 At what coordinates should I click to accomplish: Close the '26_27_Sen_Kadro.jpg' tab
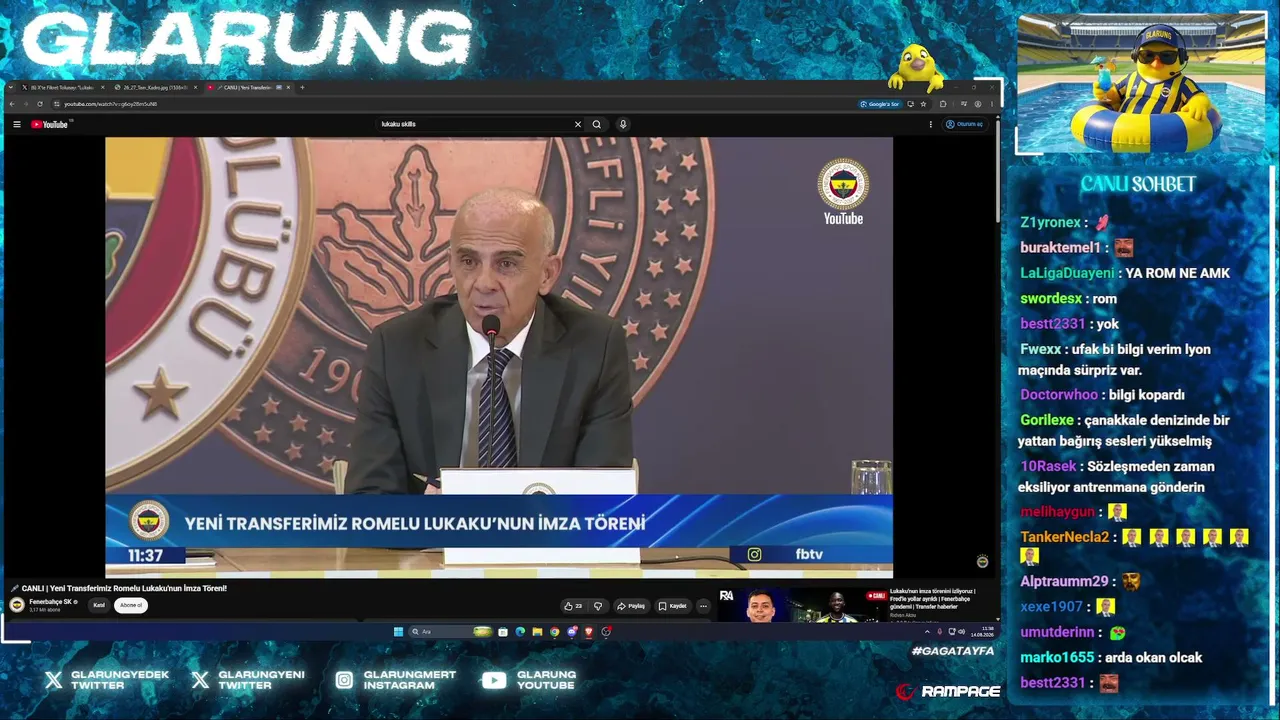(196, 87)
